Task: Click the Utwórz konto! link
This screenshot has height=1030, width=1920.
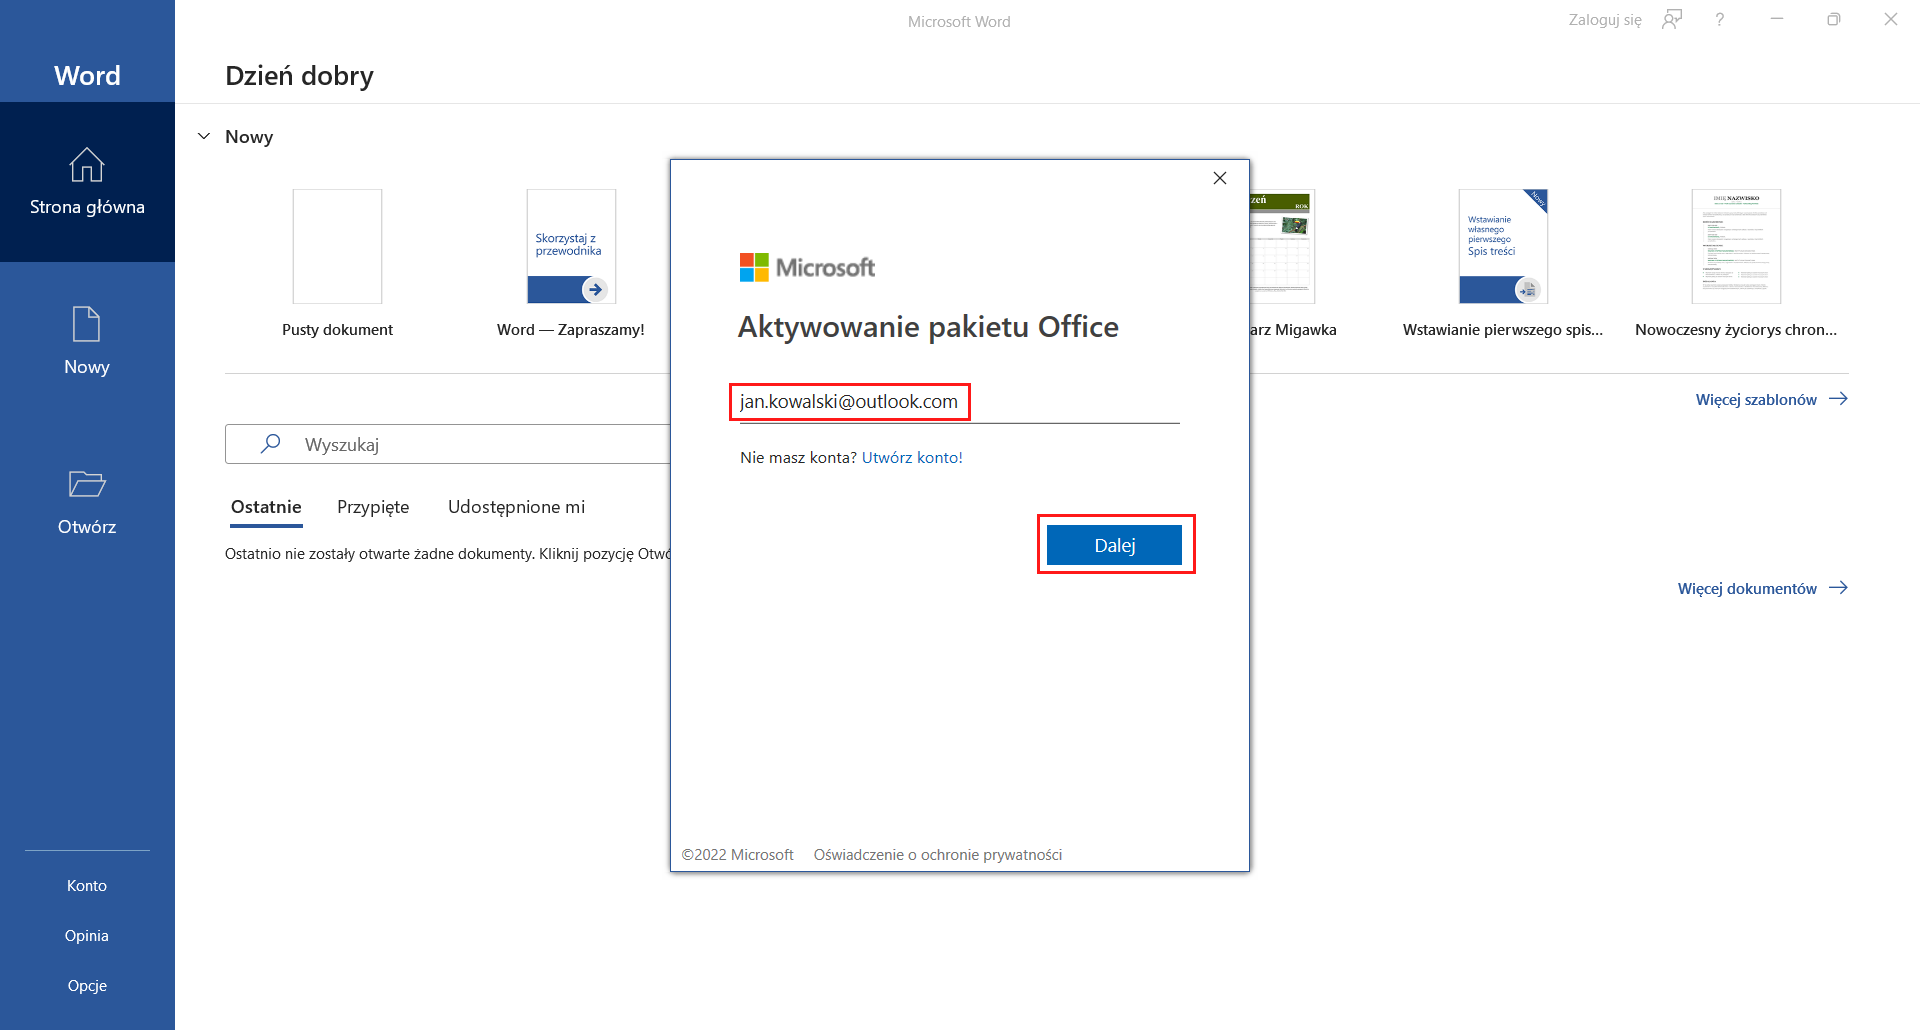Action: point(912,458)
